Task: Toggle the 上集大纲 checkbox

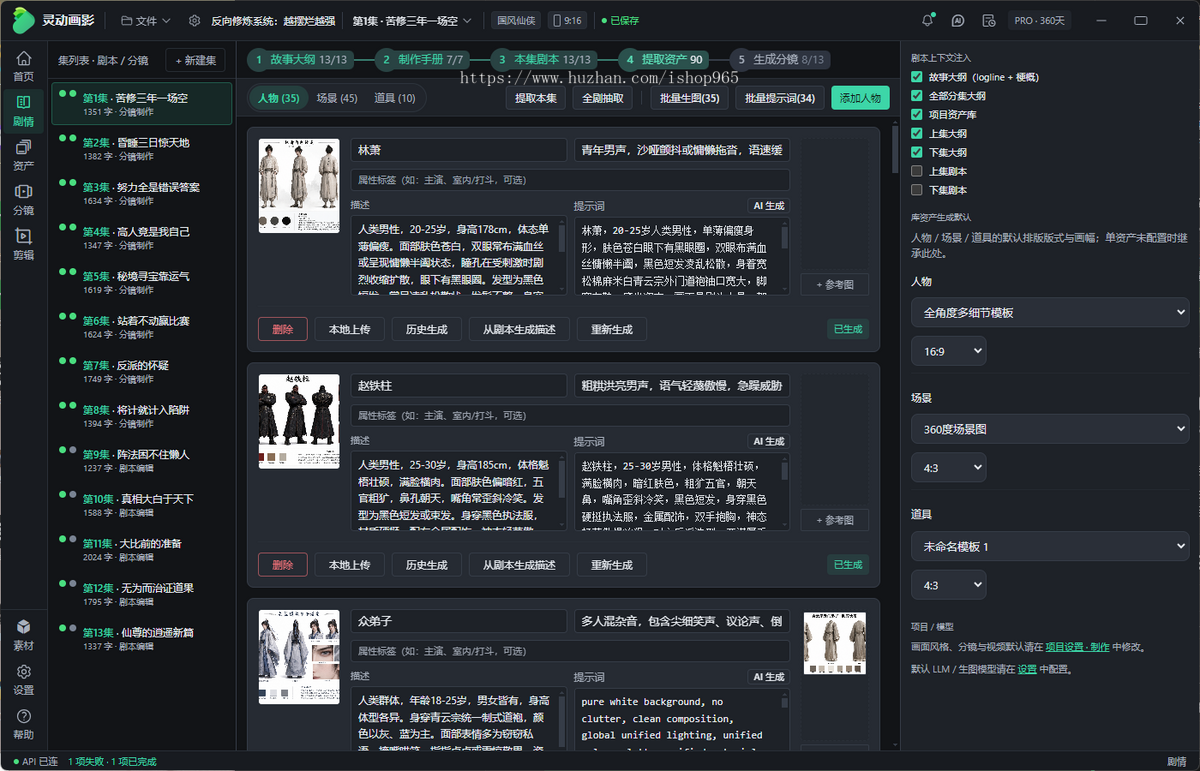Action: [917, 133]
